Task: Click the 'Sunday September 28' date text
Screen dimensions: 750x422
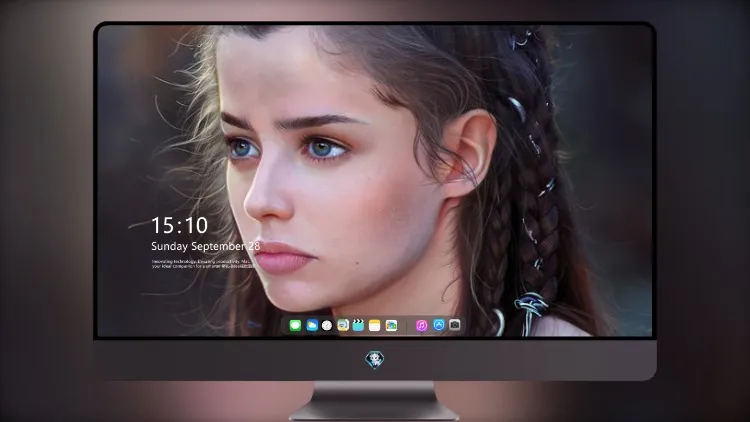Action: pyautogui.click(x=205, y=246)
